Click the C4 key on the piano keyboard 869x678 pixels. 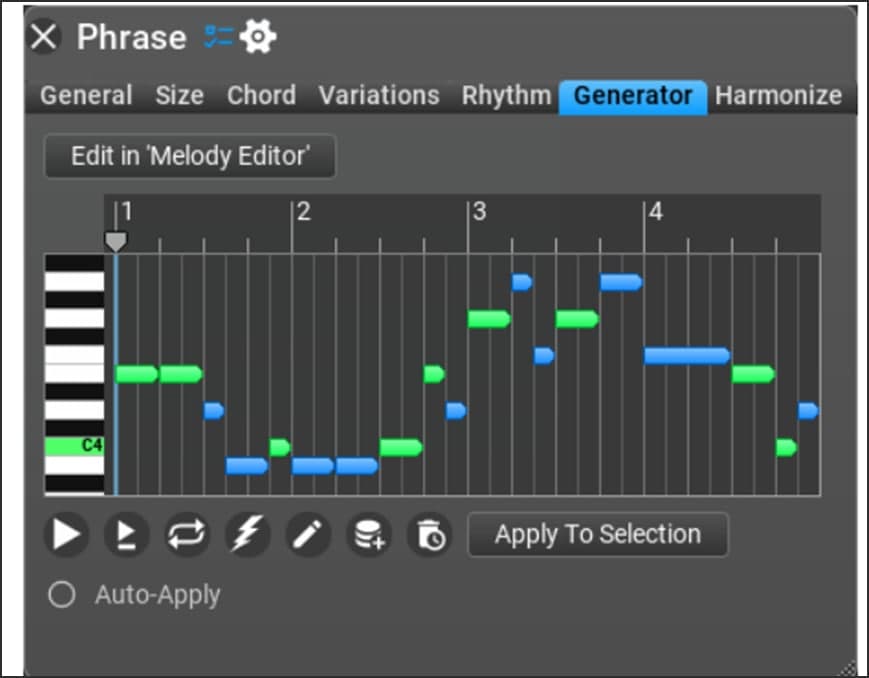pos(75,445)
